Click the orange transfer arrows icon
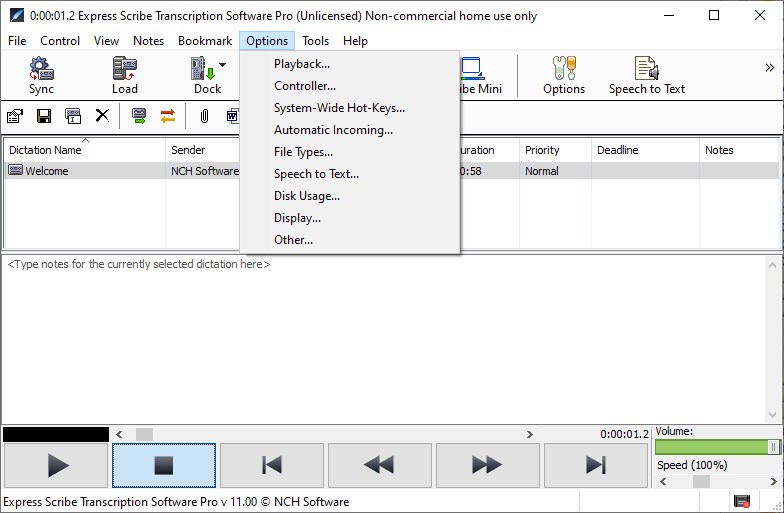The width and height of the screenshot is (784, 513). pos(168,116)
